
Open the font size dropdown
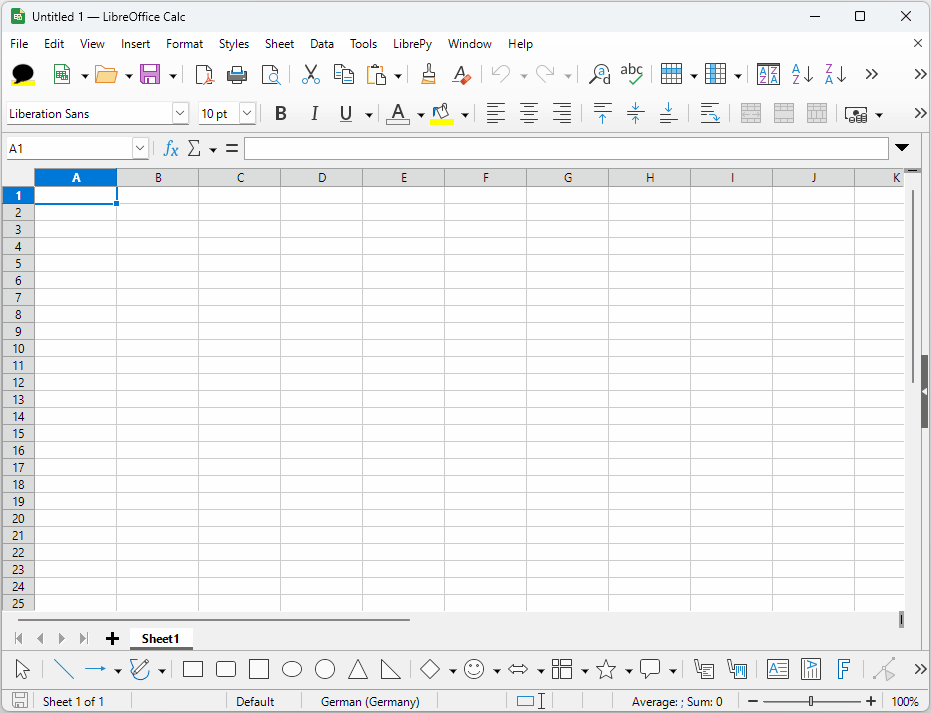[x=247, y=113]
